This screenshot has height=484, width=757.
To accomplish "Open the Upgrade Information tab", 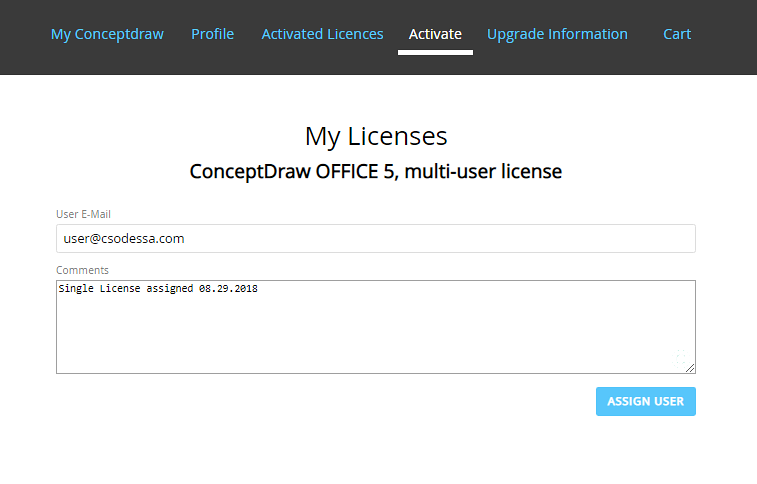I will 557,34.
